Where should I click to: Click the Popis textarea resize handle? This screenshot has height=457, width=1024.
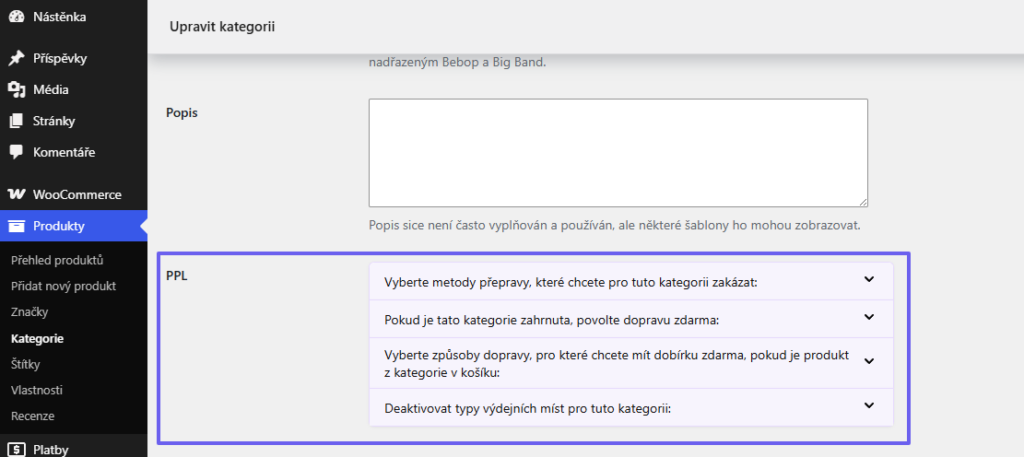(863, 202)
